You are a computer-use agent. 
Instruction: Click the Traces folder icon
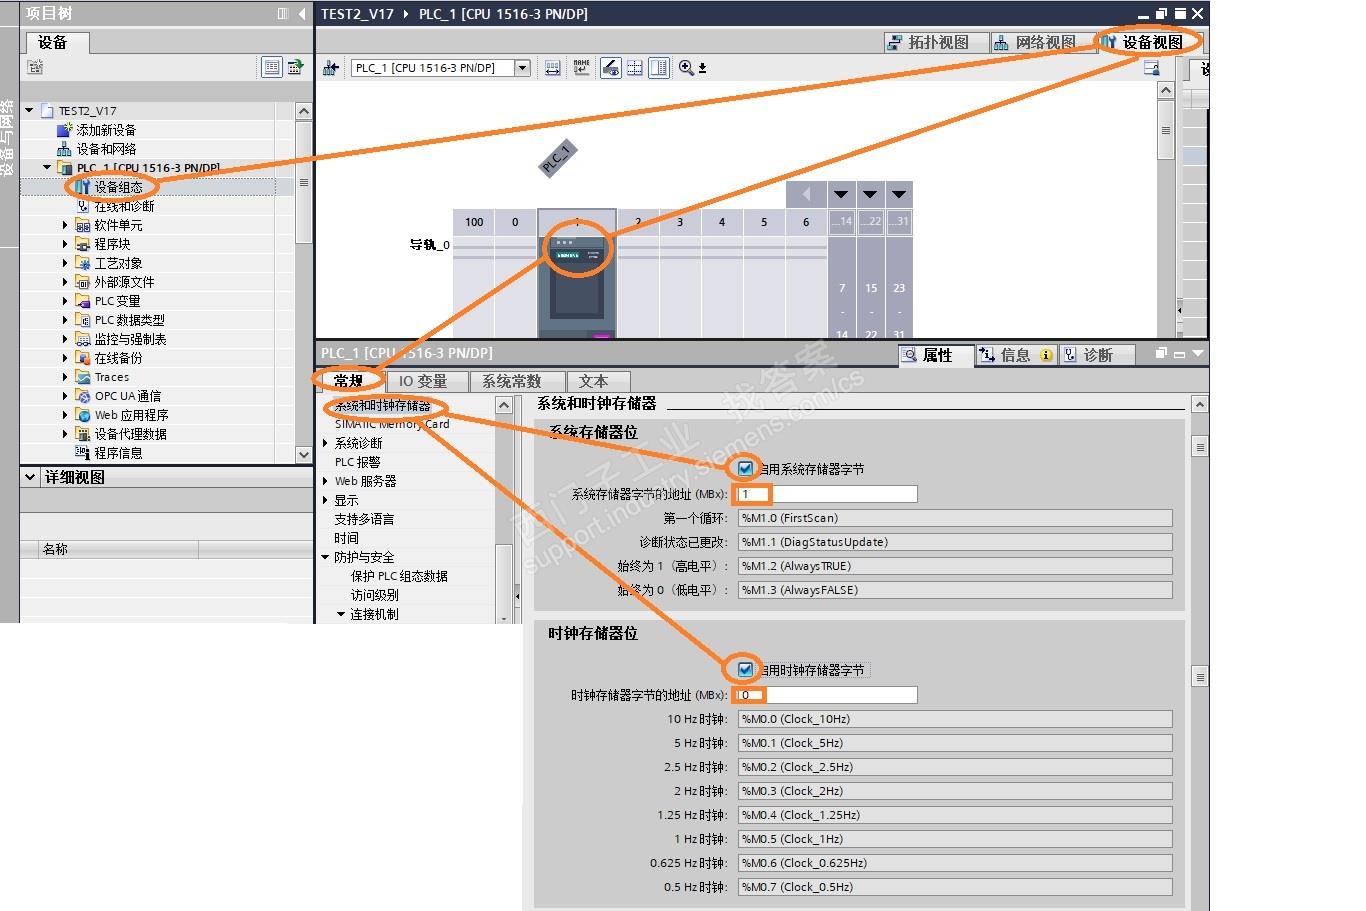pos(83,377)
